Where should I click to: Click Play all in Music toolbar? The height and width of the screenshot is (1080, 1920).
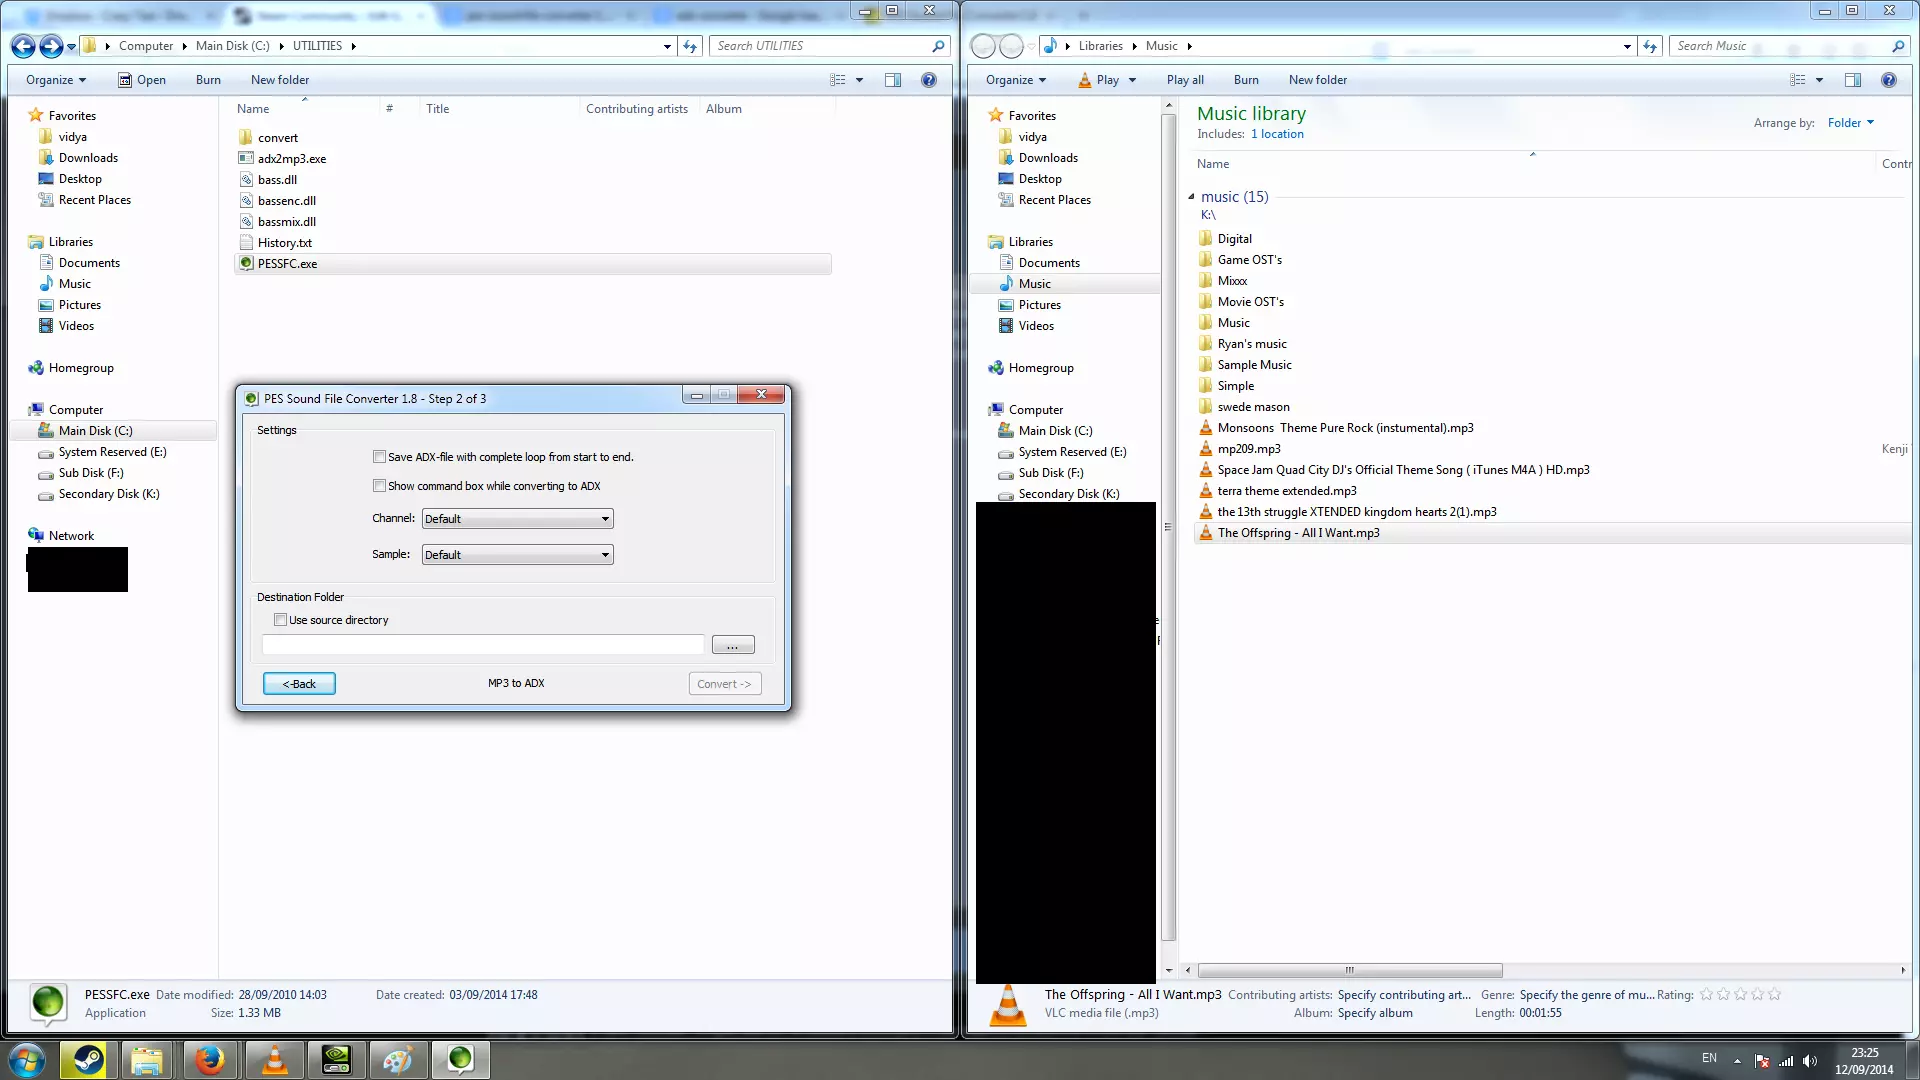coord(1185,80)
